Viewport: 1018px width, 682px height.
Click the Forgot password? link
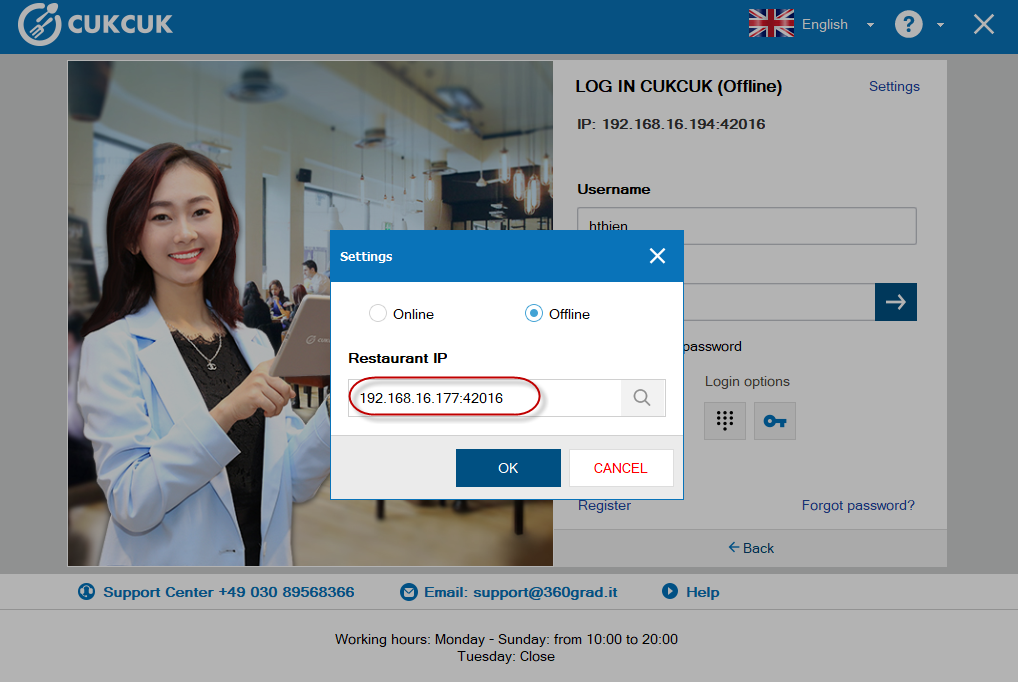(x=858, y=506)
